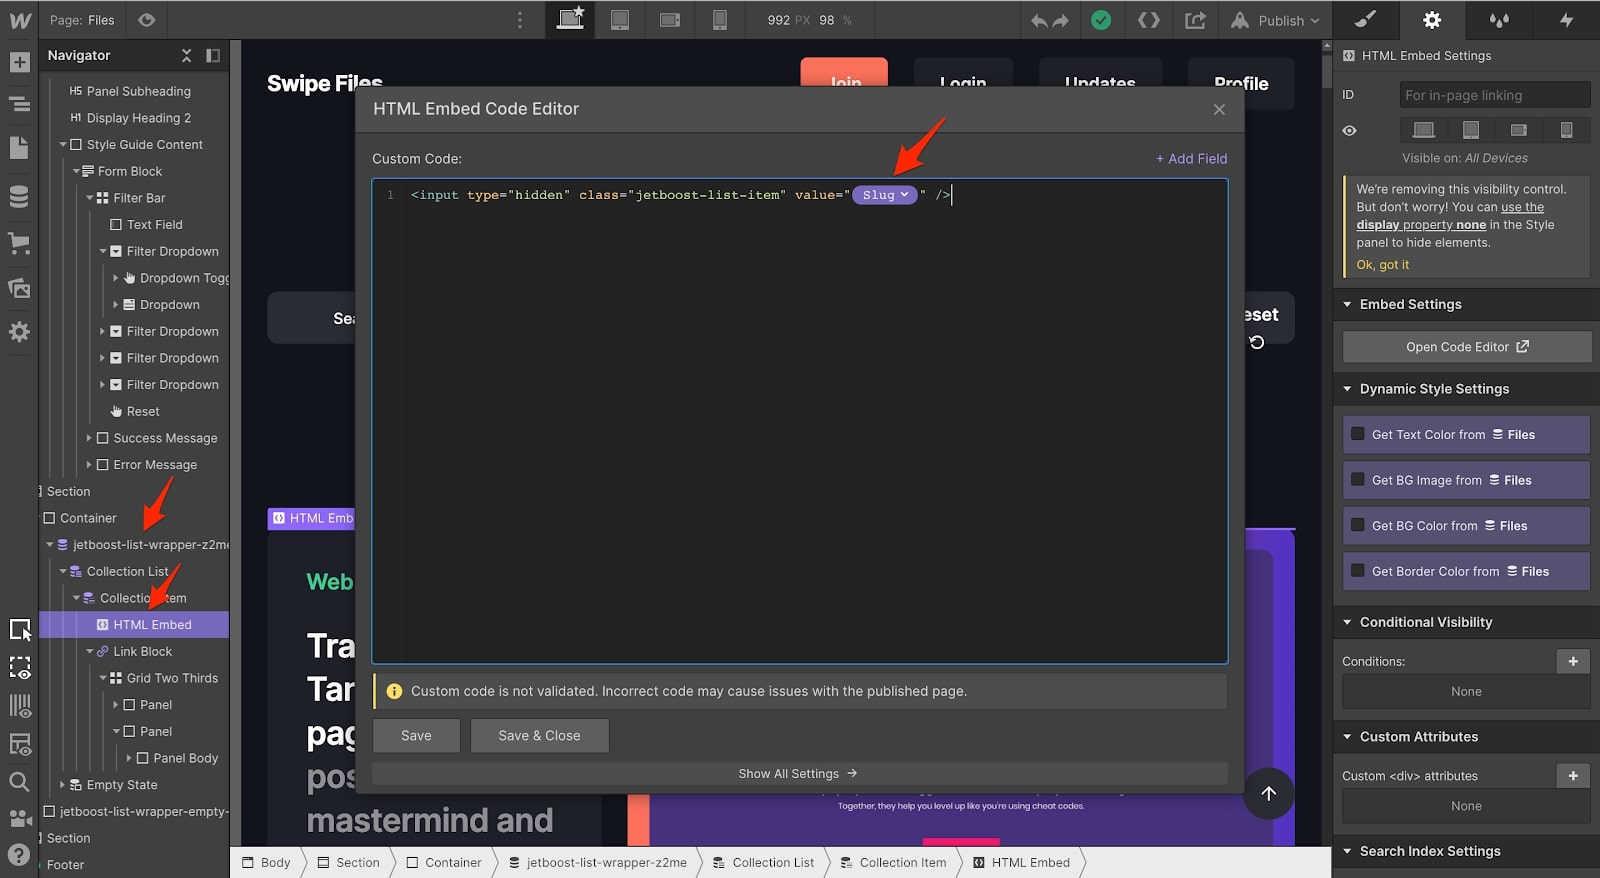Click Collection List breadcrumb
1600x878 pixels.
point(763,862)
